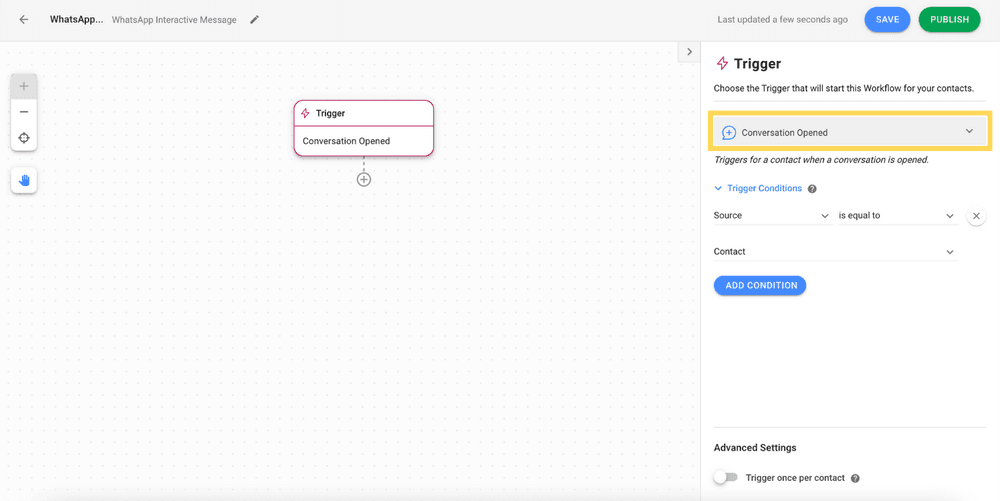The width and height of the screenshot is (1000, 501).
Task: Zoom in on the workflow canvas
Action: point(24,86)
